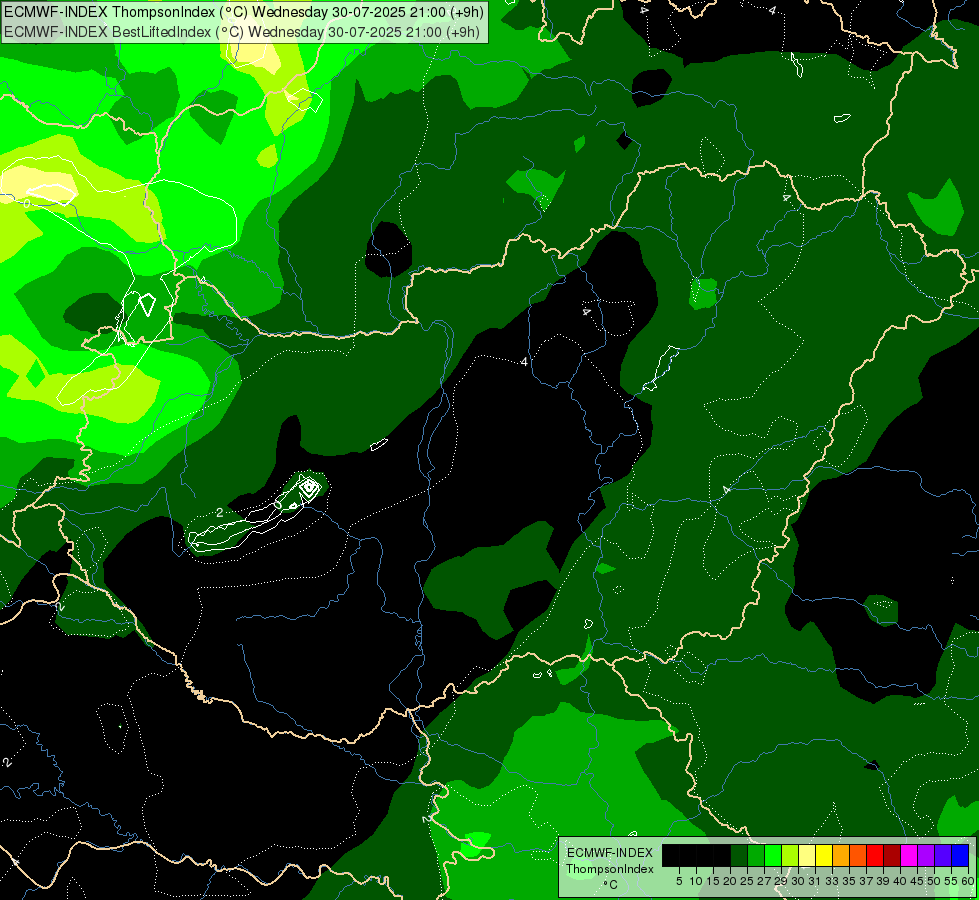Click the legend tick label 30
Image resolution: width=979 pixels, height=900 pixels.
pyautogui.click(x=798, y=881)
